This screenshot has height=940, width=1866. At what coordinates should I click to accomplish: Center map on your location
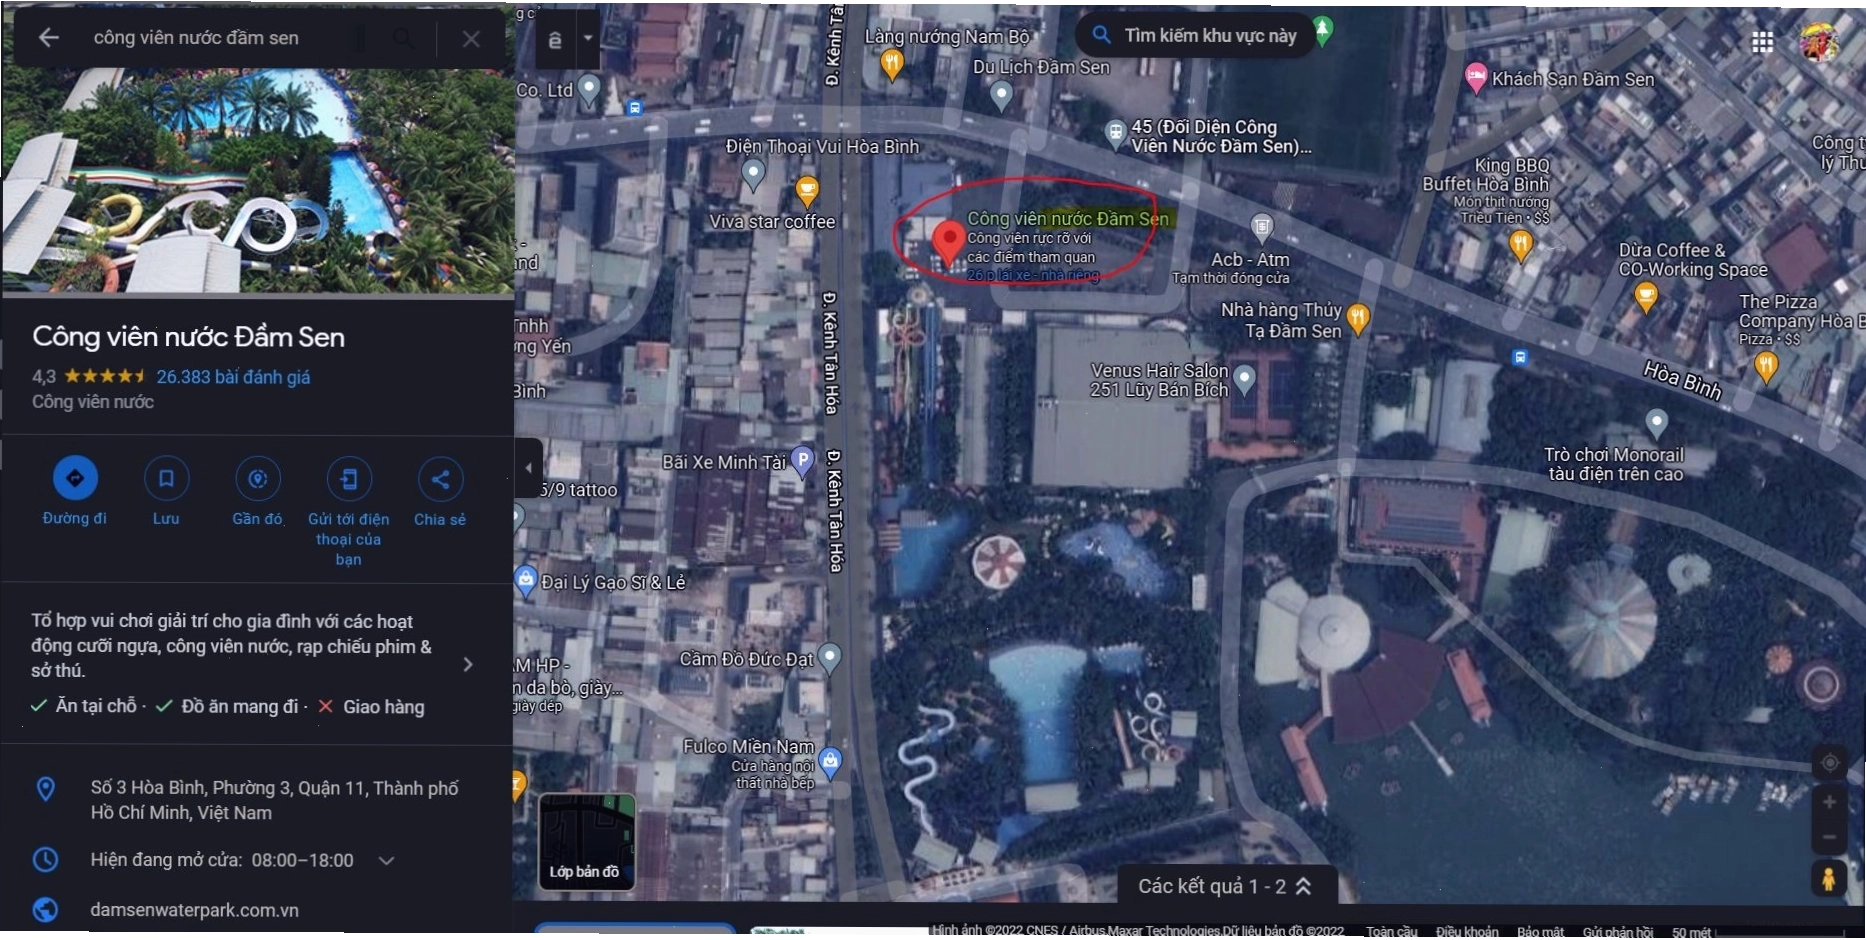coord(1830,763)
